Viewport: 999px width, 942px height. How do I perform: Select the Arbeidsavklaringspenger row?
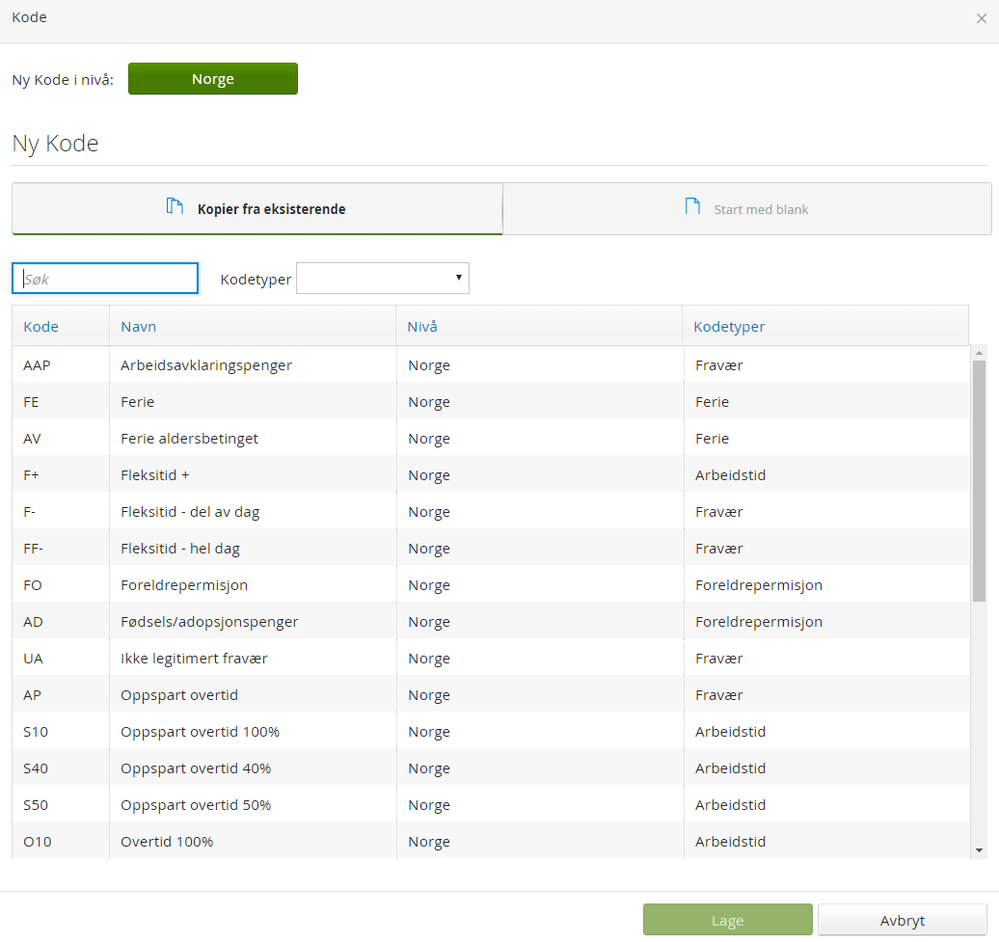click(x=491, y=365)
